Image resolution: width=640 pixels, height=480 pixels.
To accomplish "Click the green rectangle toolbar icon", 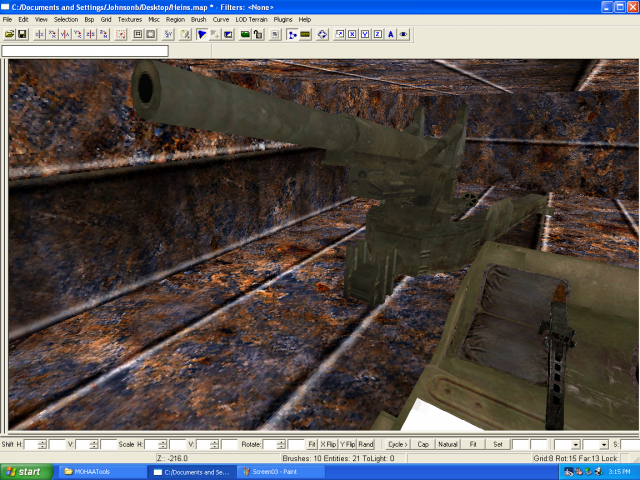I will [x=245, y=34].
